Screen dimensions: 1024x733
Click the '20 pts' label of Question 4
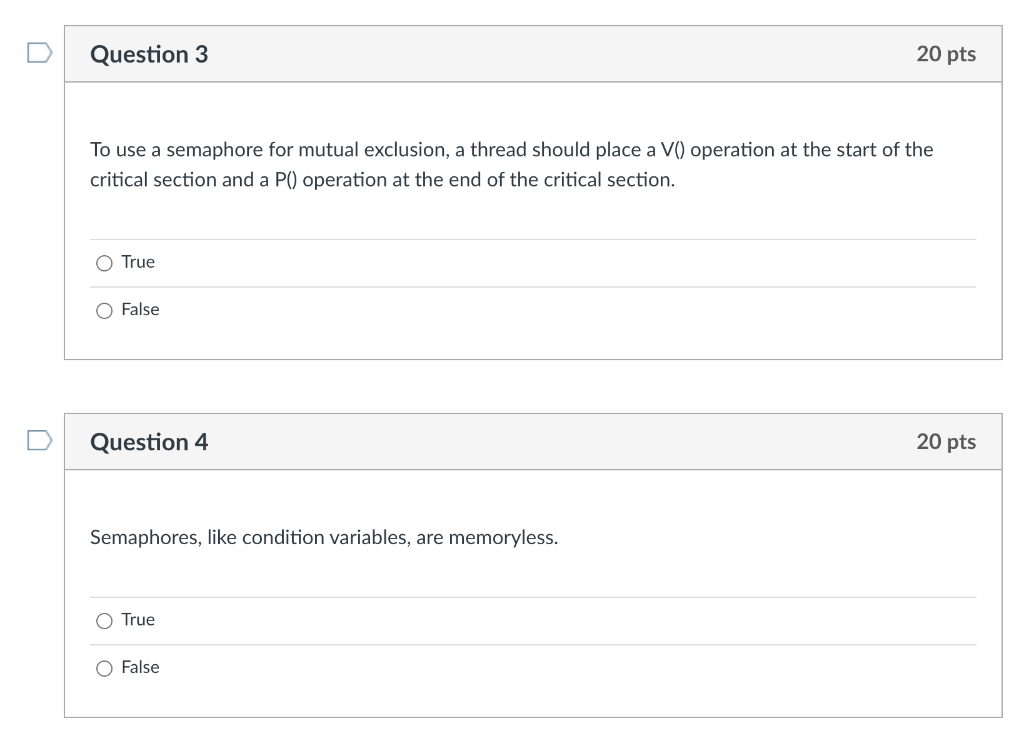coord(945,442)
